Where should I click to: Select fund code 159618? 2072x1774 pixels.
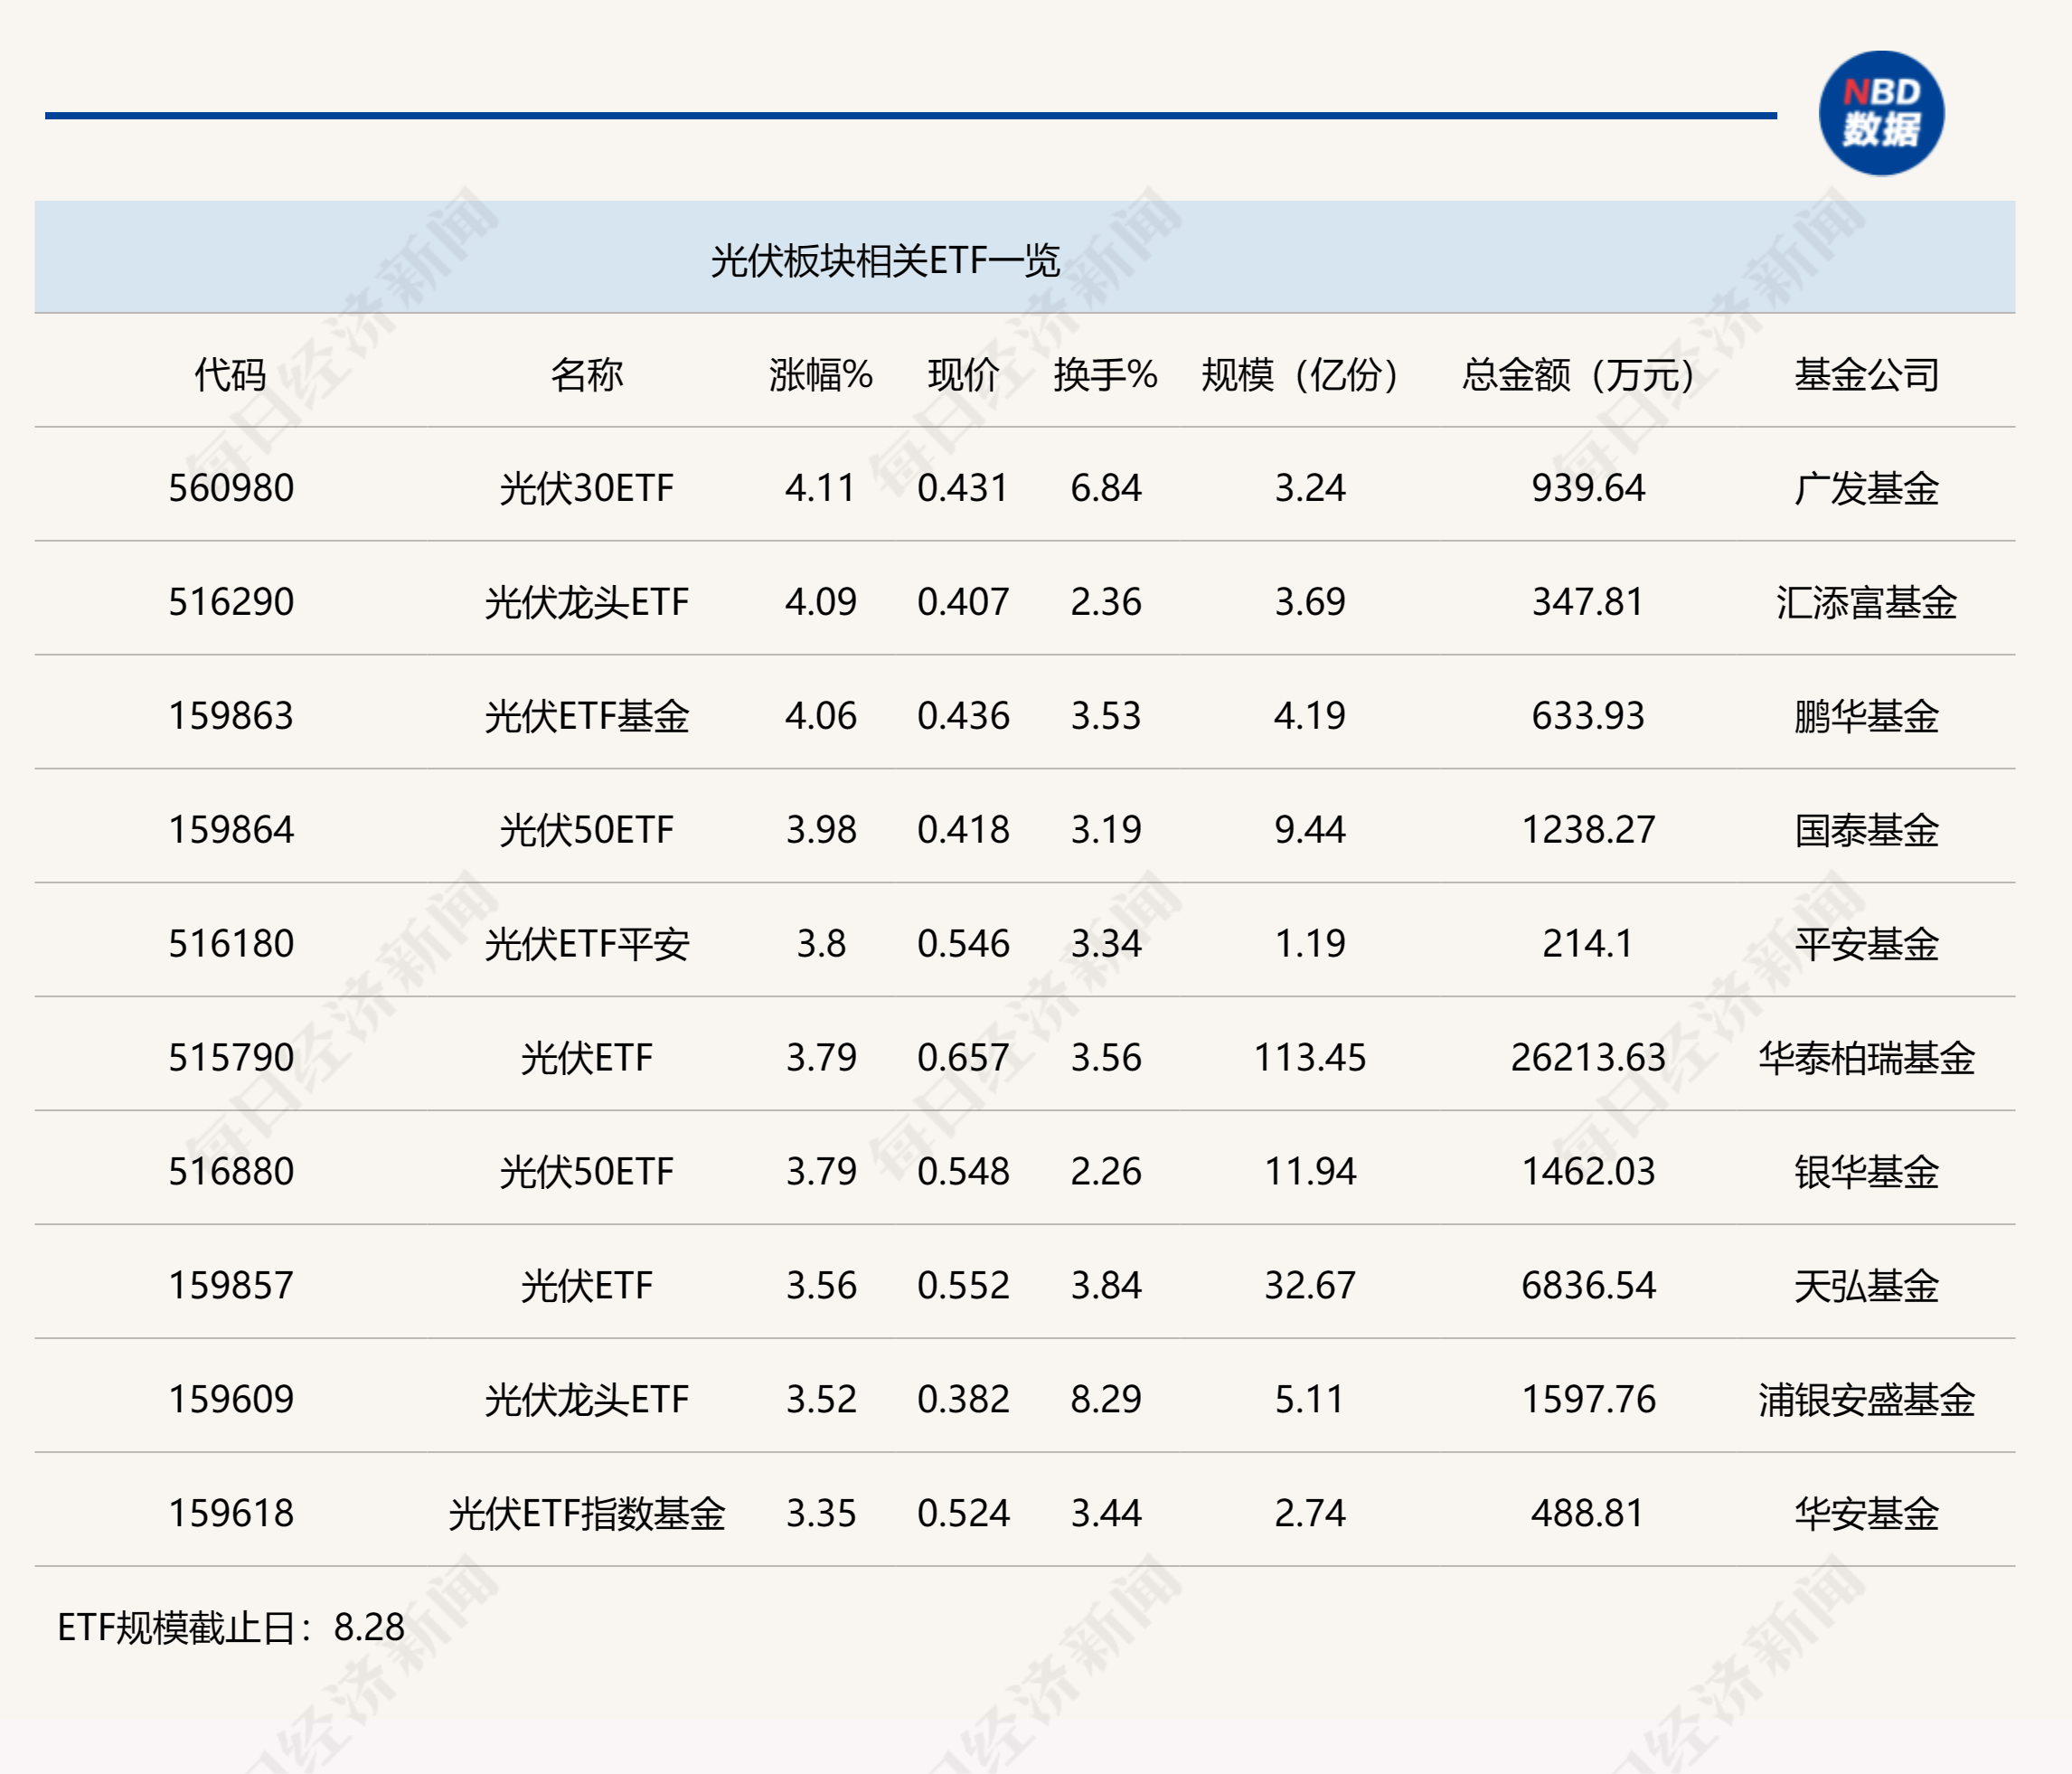pos(231,1514)
